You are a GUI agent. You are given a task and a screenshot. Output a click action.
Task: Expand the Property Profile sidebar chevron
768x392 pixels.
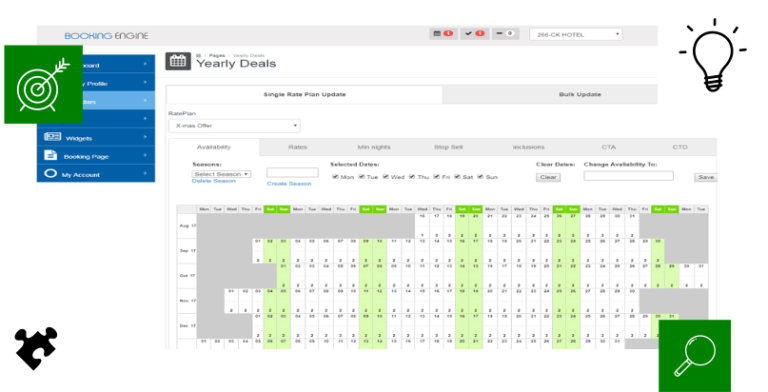(145, 82)
